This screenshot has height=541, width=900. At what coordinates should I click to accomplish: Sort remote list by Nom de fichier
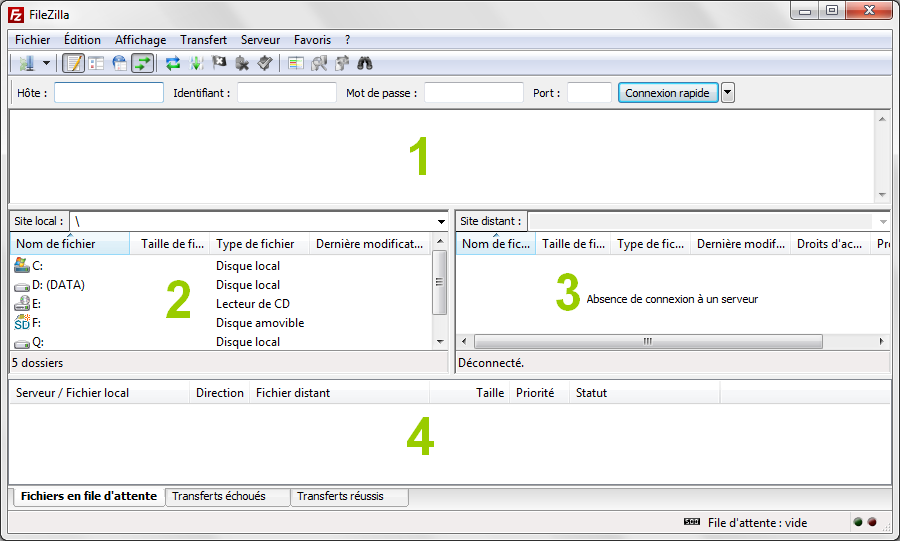(x=496, y=244)
